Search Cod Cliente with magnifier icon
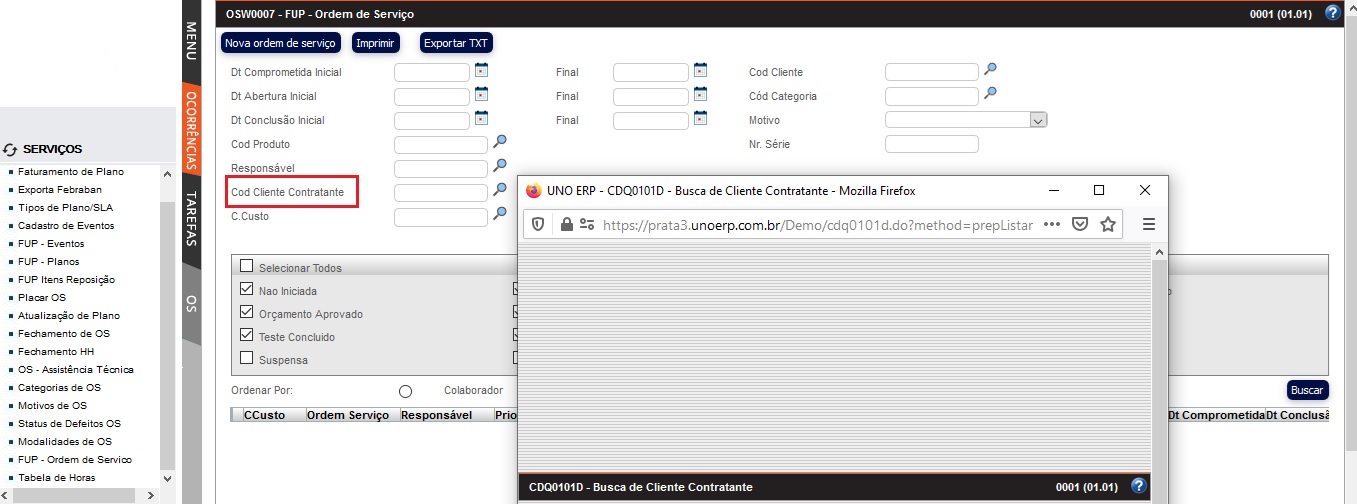Viewport: 1357px width, 504px height. click(x=990, y=70)
